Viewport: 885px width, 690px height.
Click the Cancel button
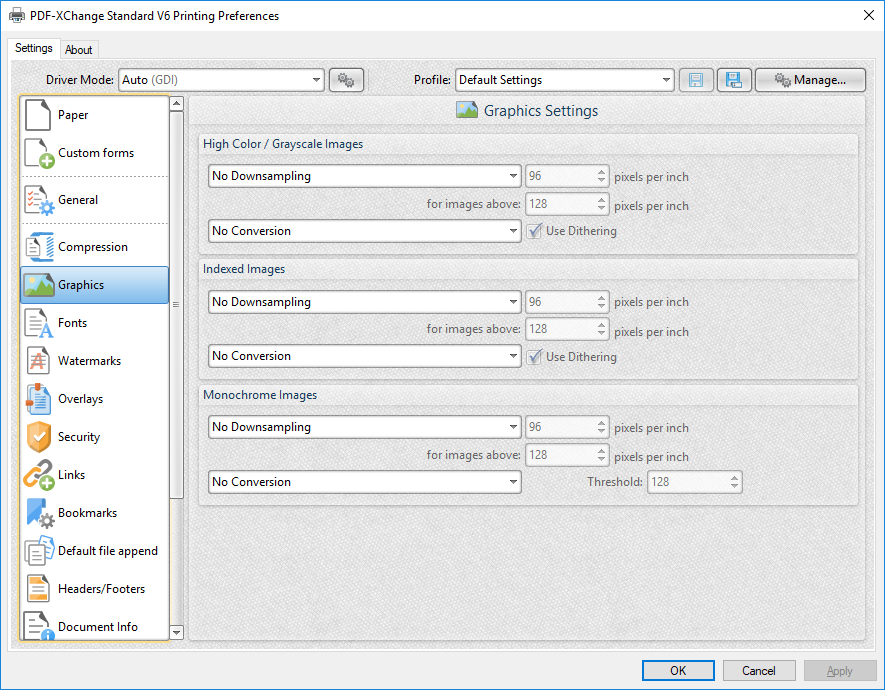(x=759, y=671)
